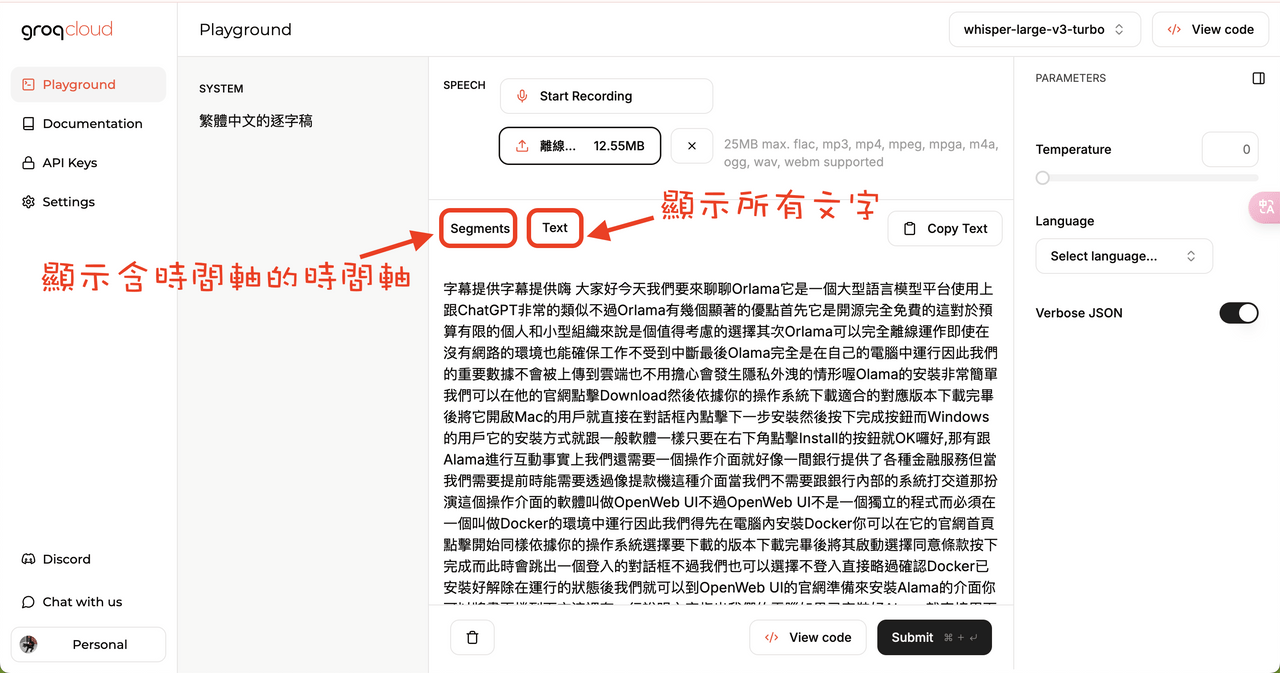Image resolution: width=1280 pixels, height=673 pixels.
Task: Click View code button beside Submit
Action: click(808, 637)
